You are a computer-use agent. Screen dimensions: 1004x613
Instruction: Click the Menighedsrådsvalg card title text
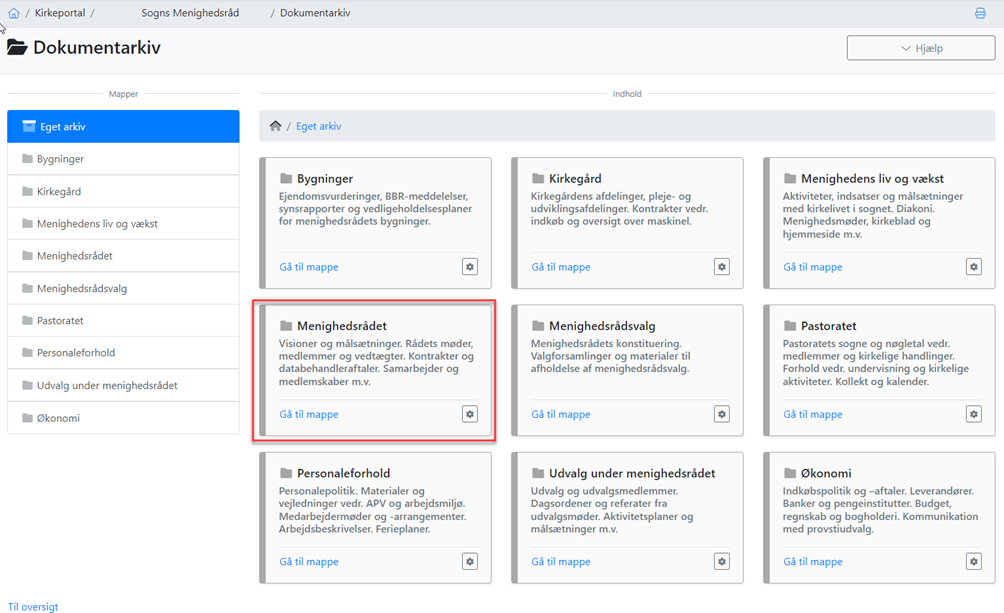[x=602, y=326]
